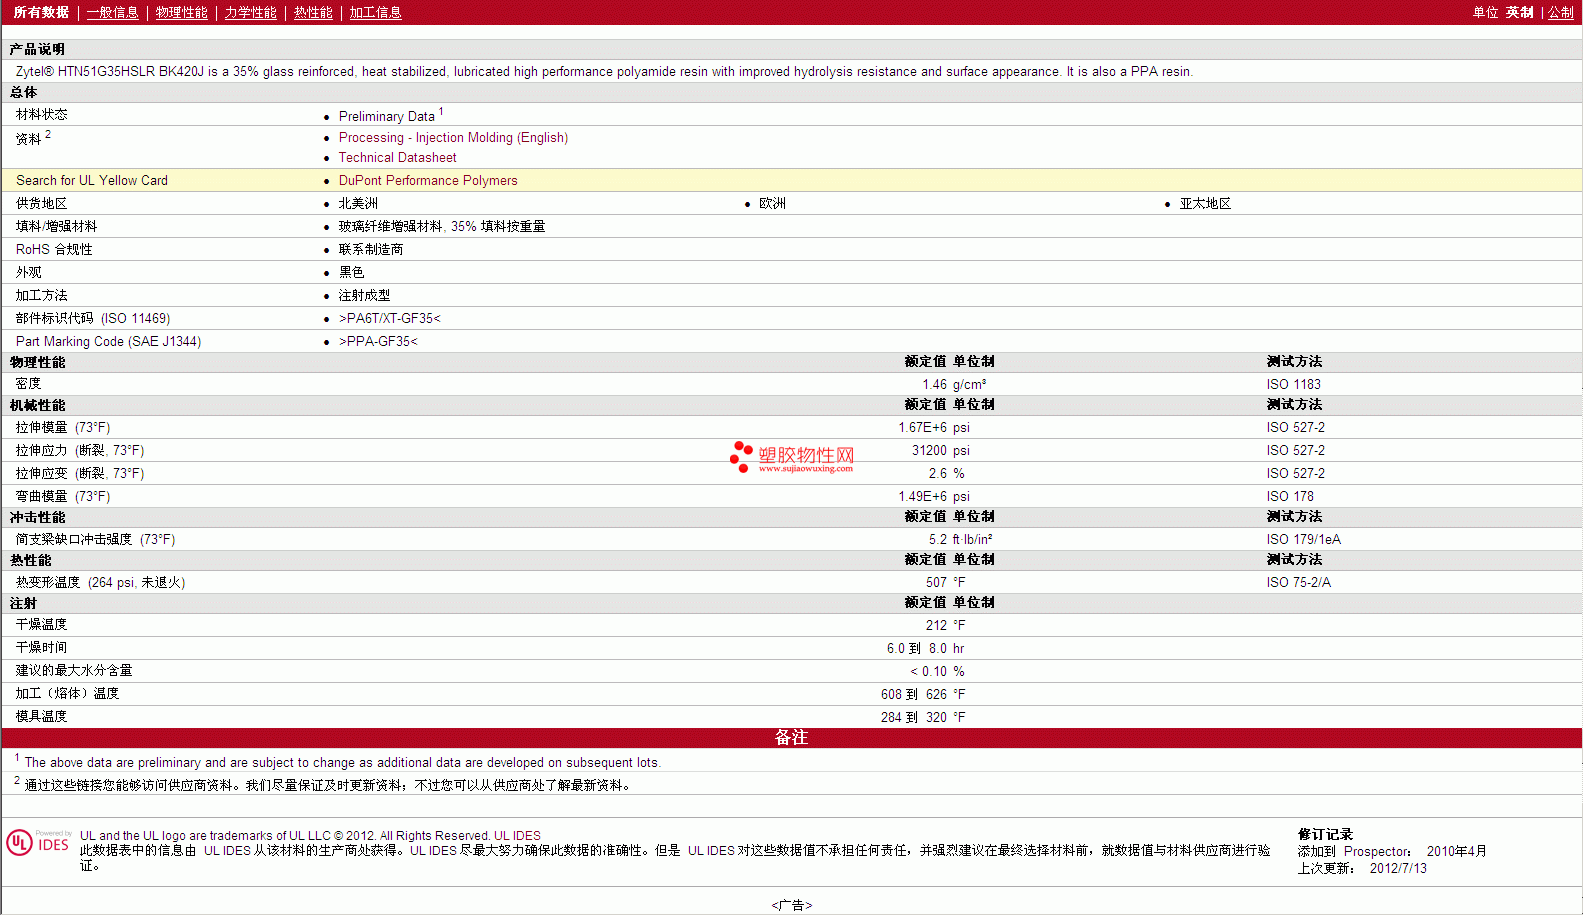The width and height of the screenshot is (1583, 915).
Task: Click the 干燥时间 row label
Action: pos(41,648)
